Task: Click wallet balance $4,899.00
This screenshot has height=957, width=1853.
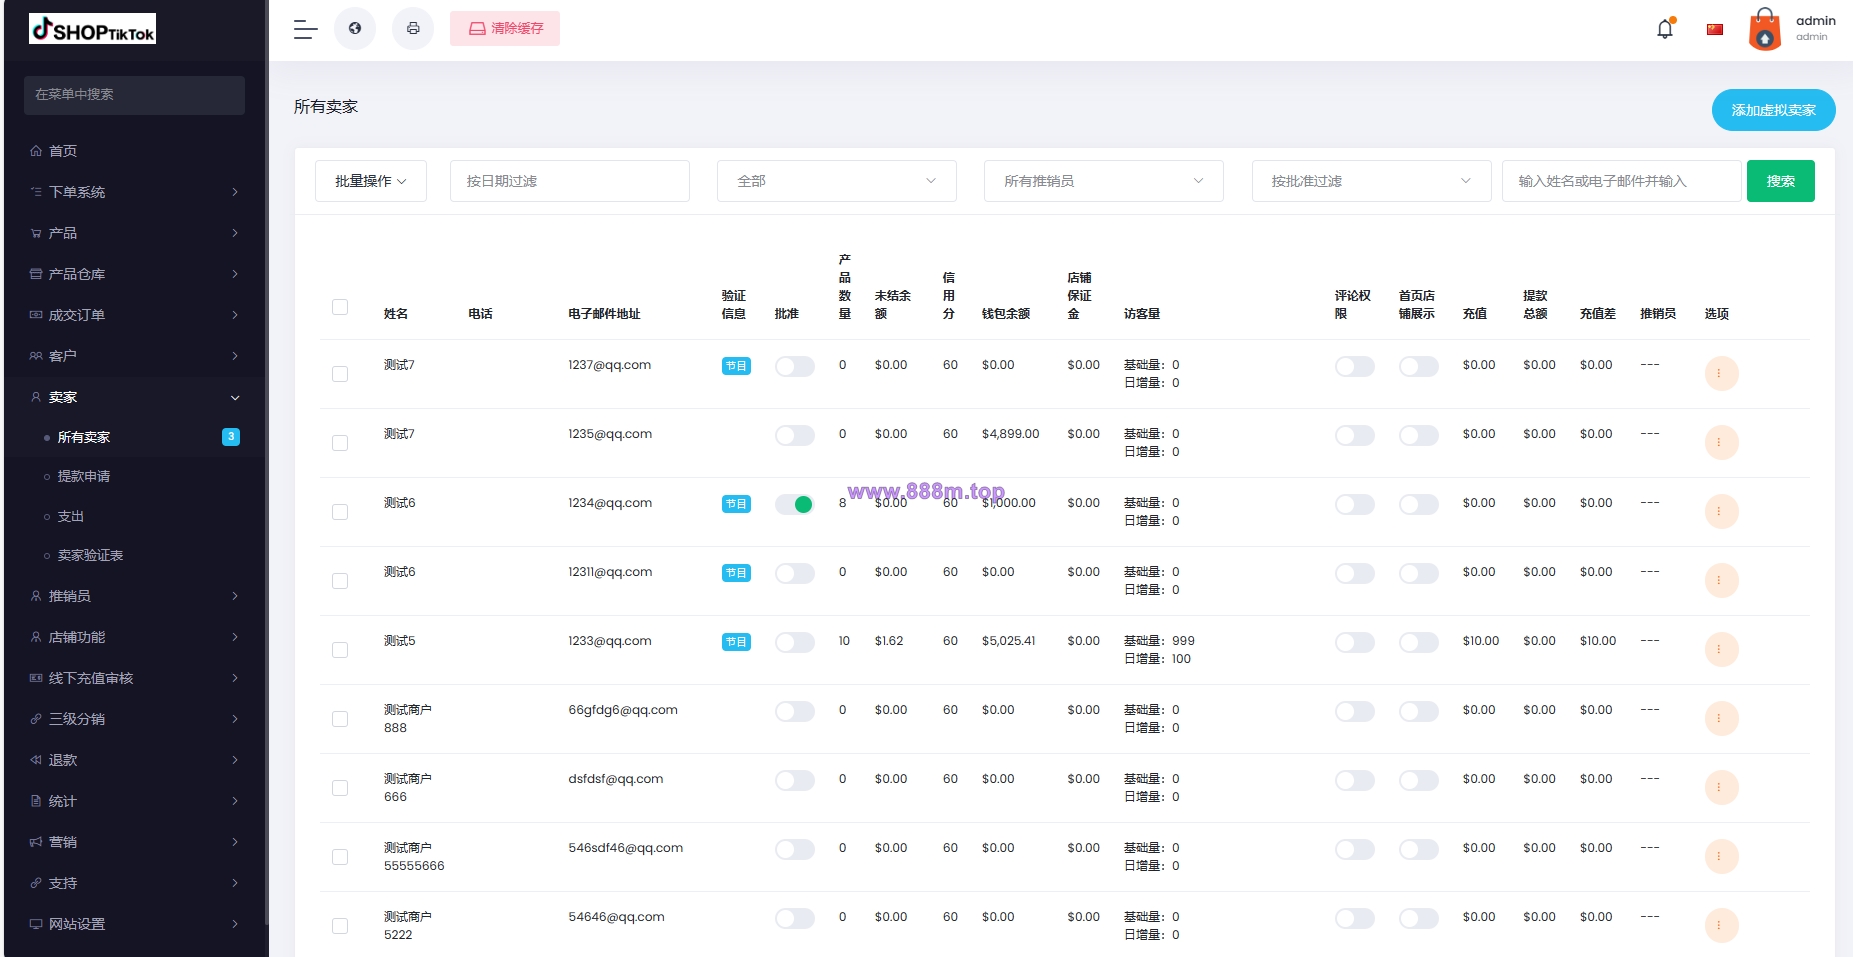Action: (x=1010, y=434)
